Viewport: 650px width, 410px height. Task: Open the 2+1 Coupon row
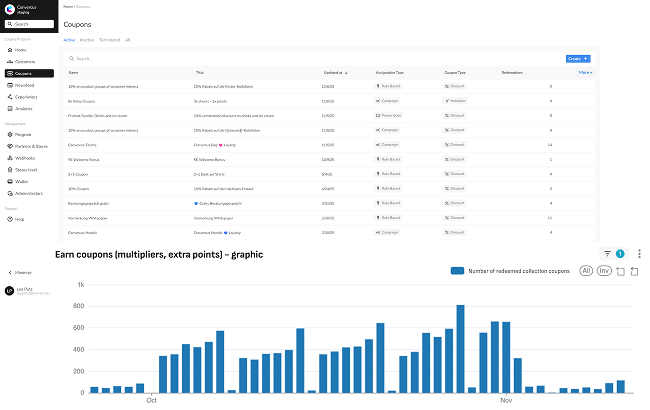tap(330, 174)
